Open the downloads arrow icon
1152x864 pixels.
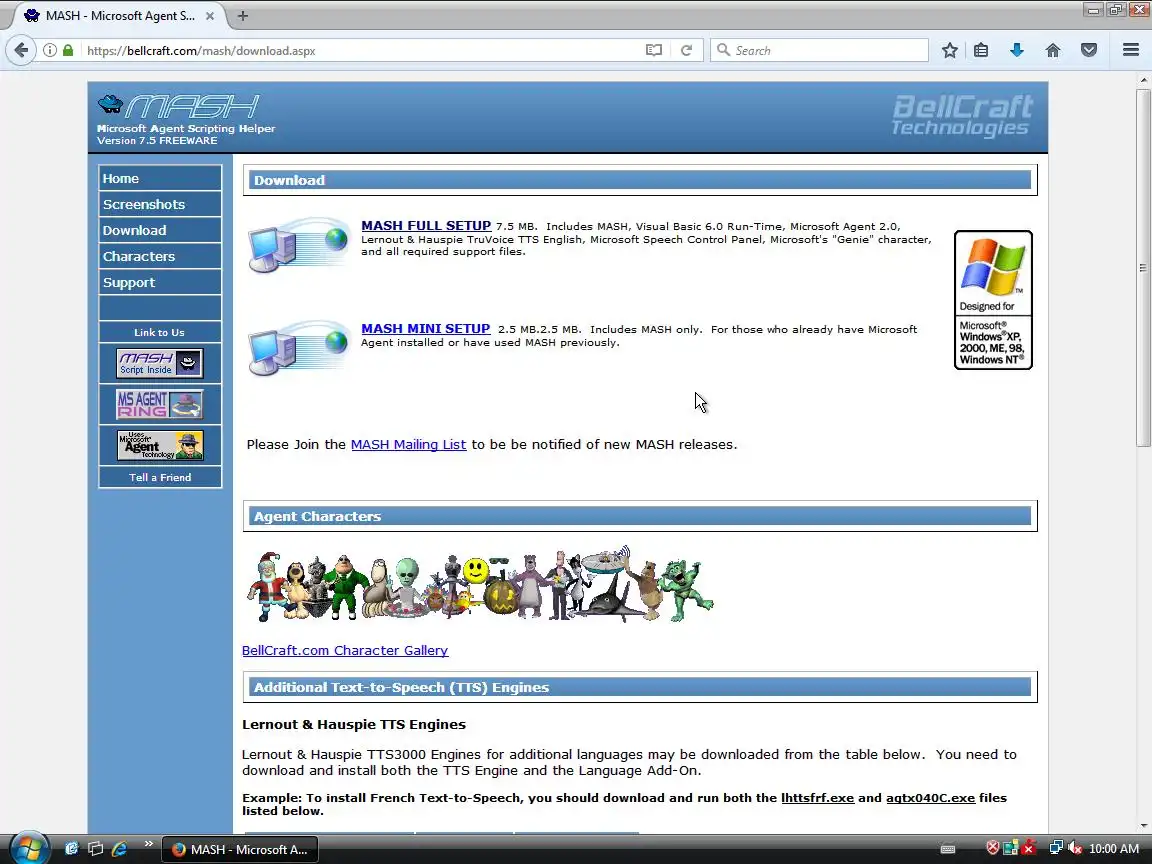[1017, 50]
